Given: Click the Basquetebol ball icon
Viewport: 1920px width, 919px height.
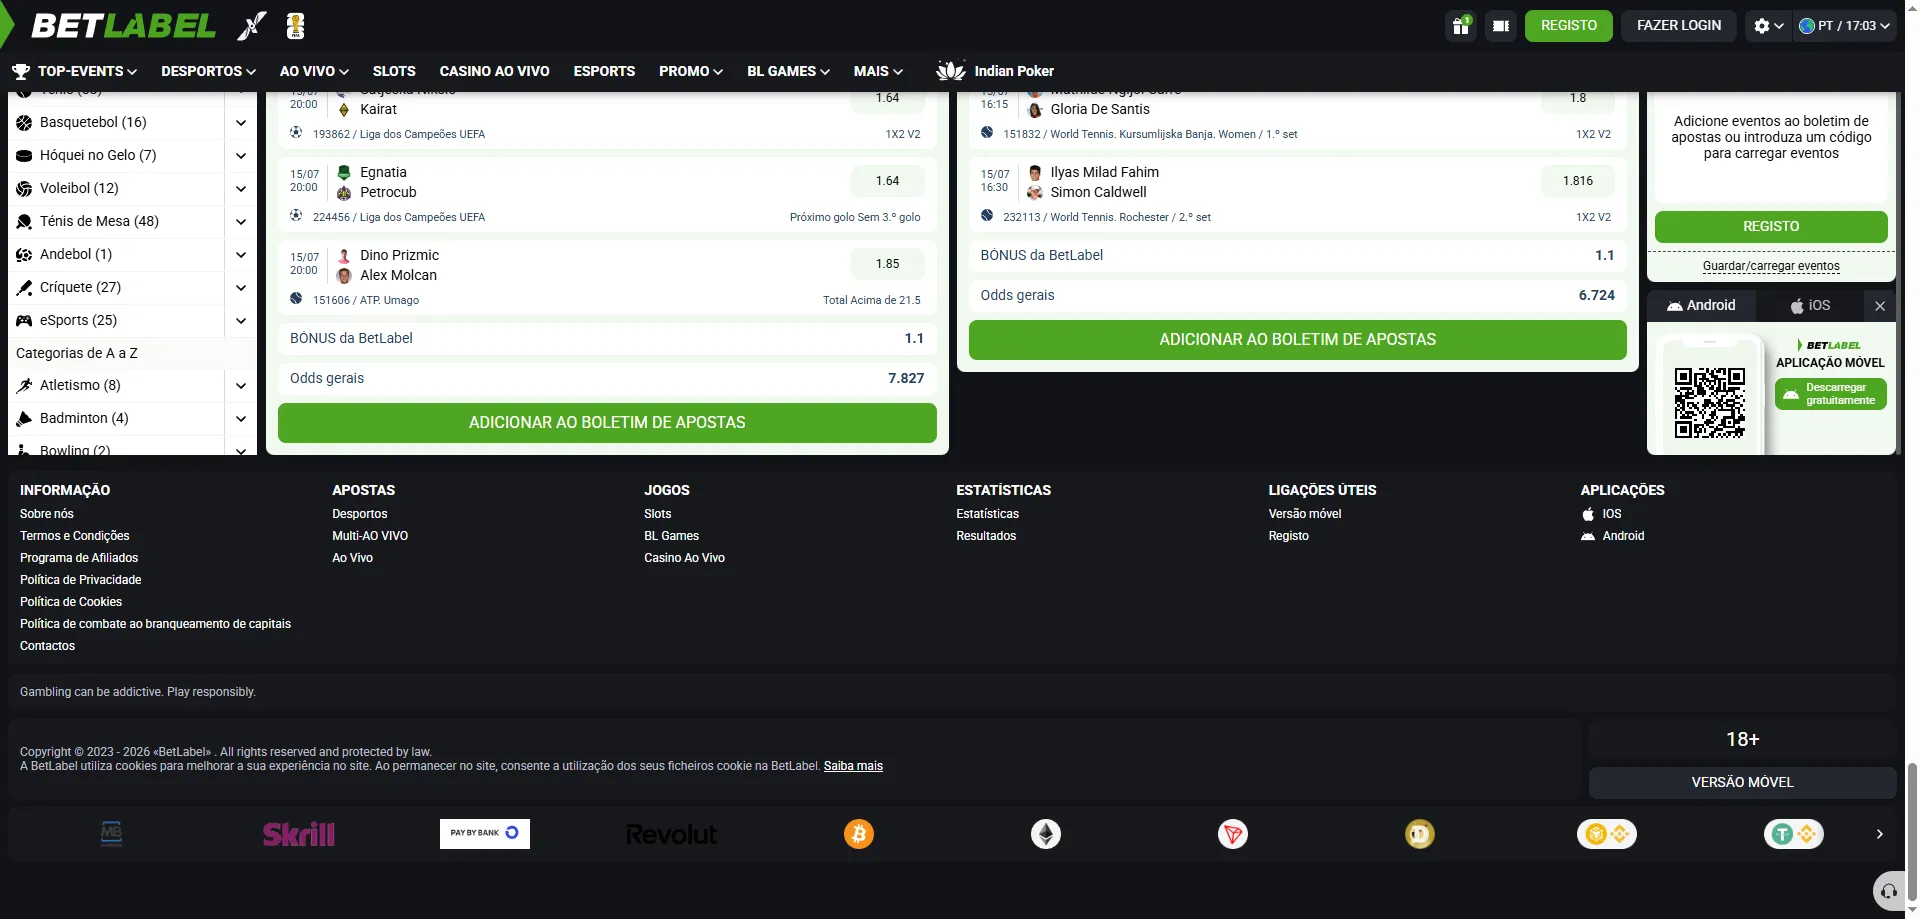Looking at the screenshot, I should click(x=24, y=123).
